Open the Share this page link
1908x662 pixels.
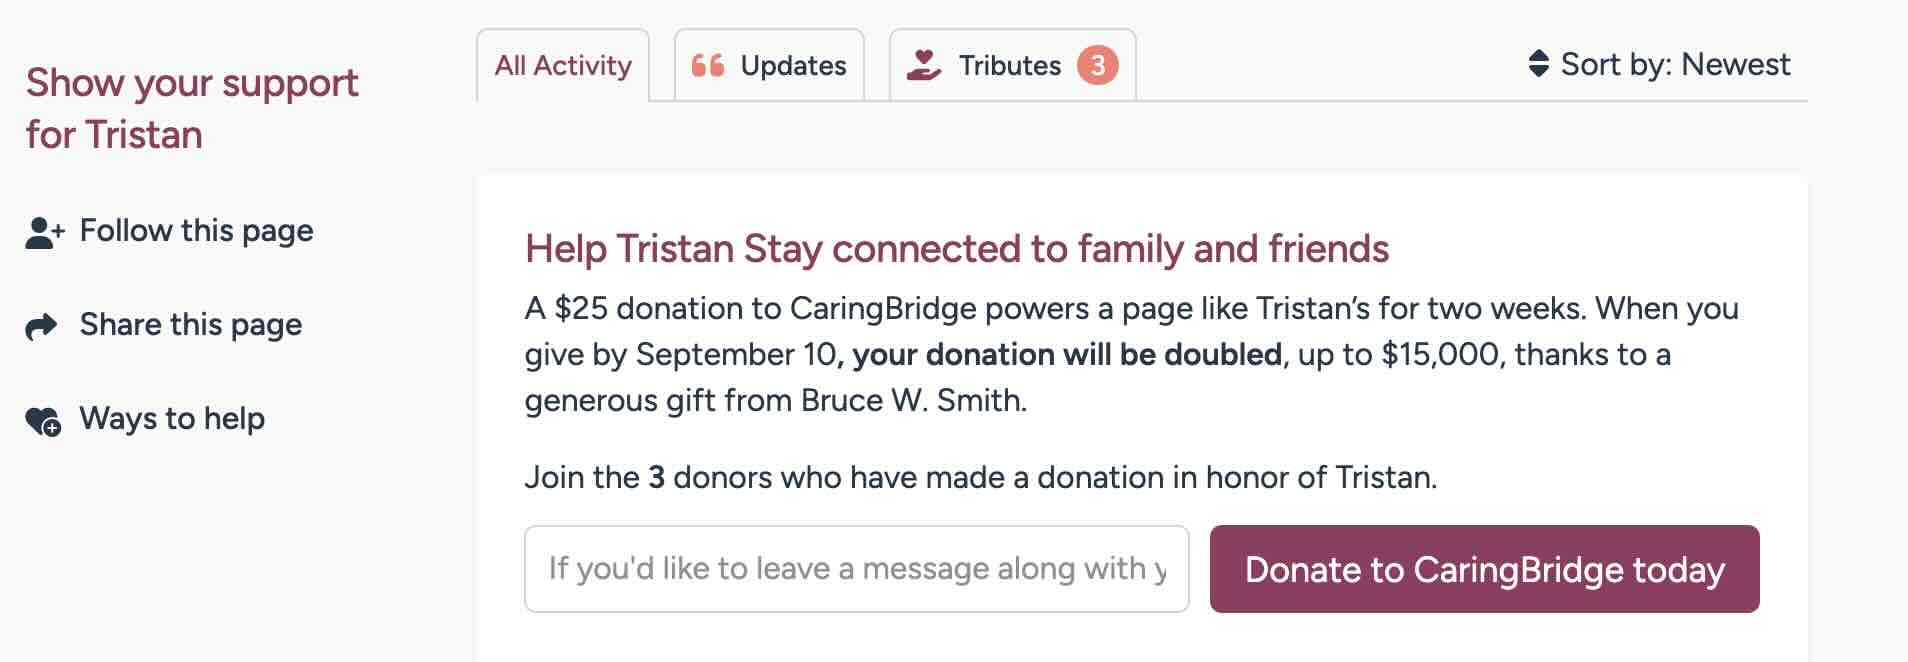coord(190,325)
